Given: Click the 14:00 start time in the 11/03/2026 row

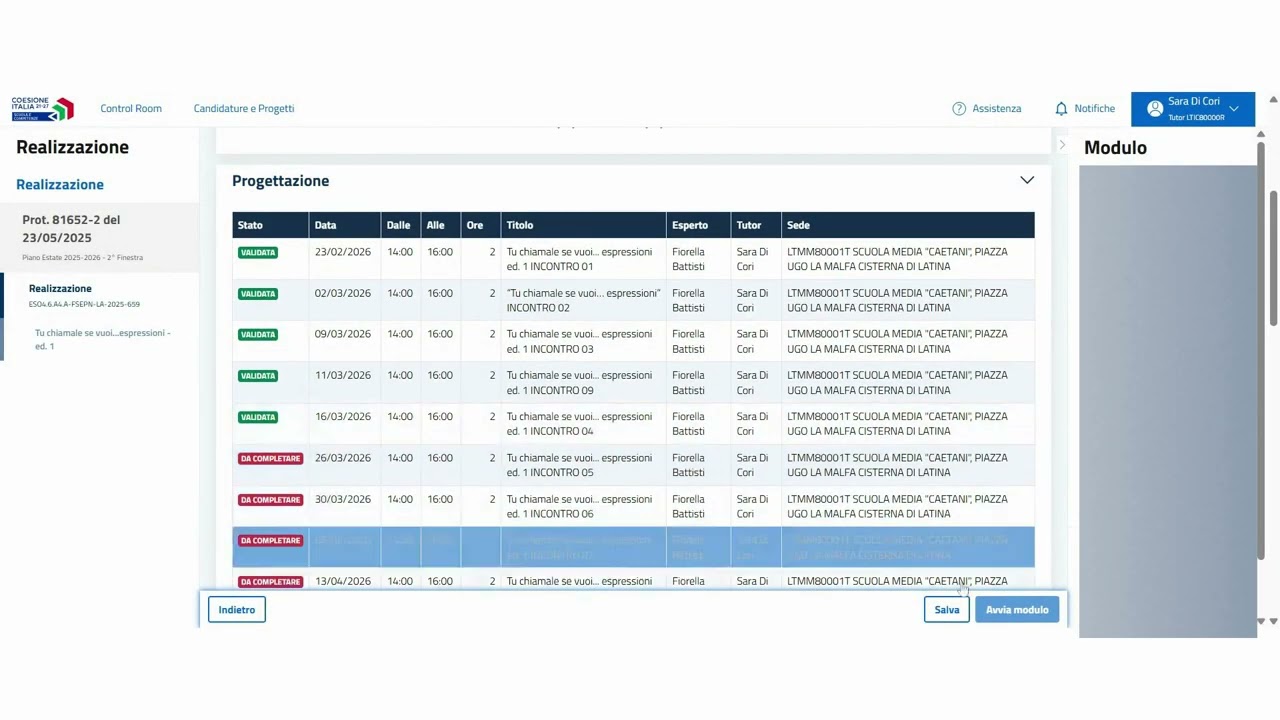Looking at the screenshot, I should click(x=400, y=375).
